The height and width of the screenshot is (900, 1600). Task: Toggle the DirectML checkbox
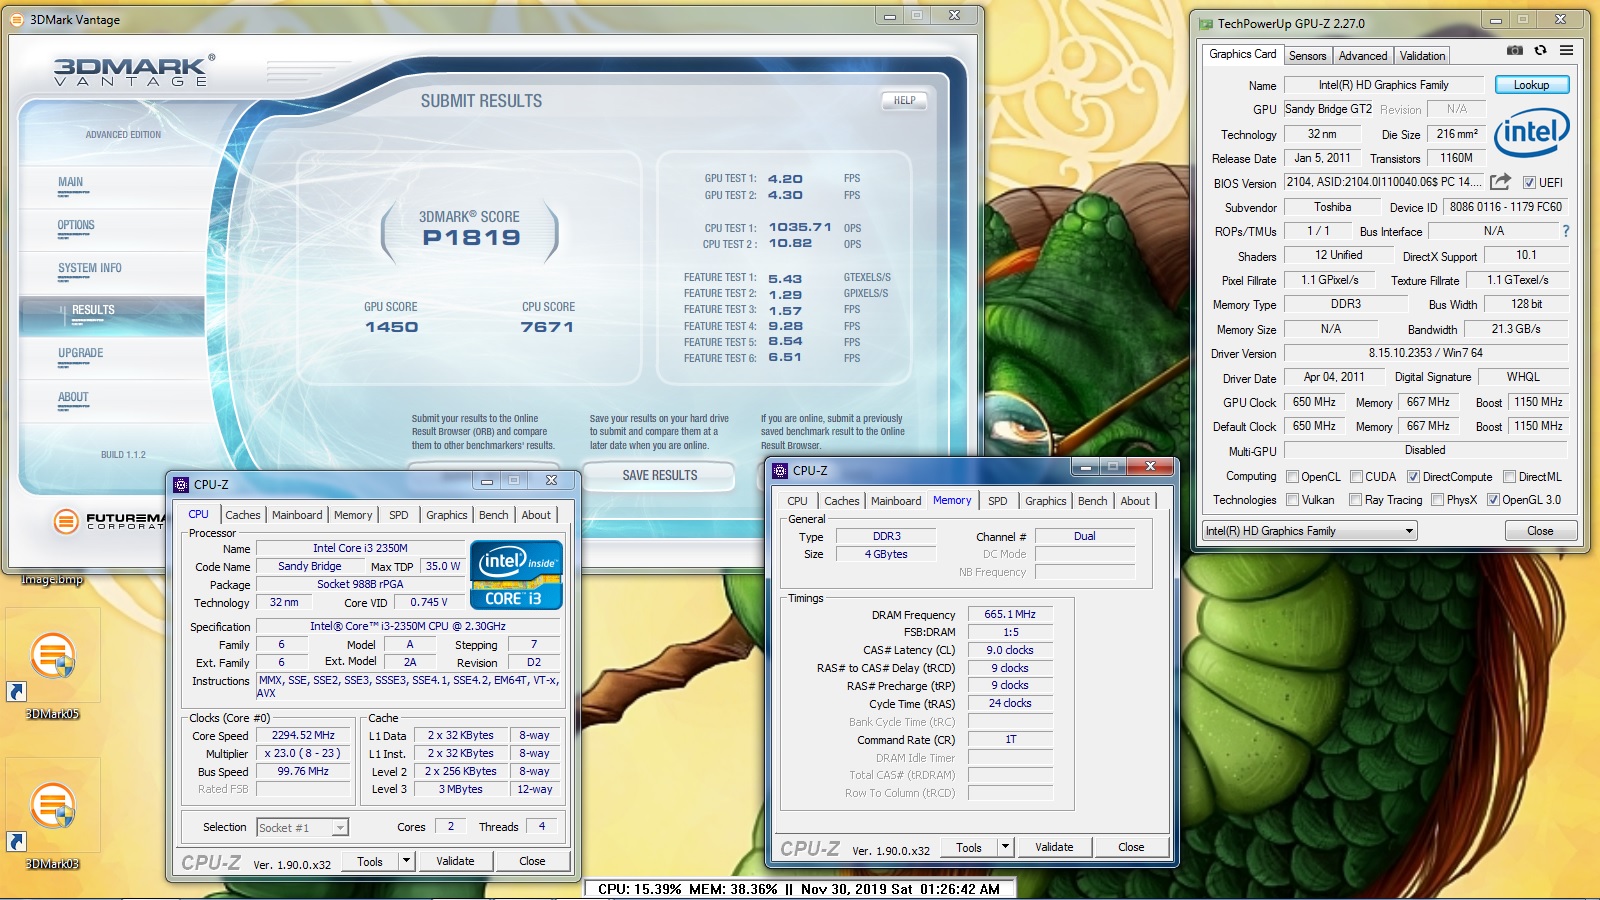(x=1509, y=477)
